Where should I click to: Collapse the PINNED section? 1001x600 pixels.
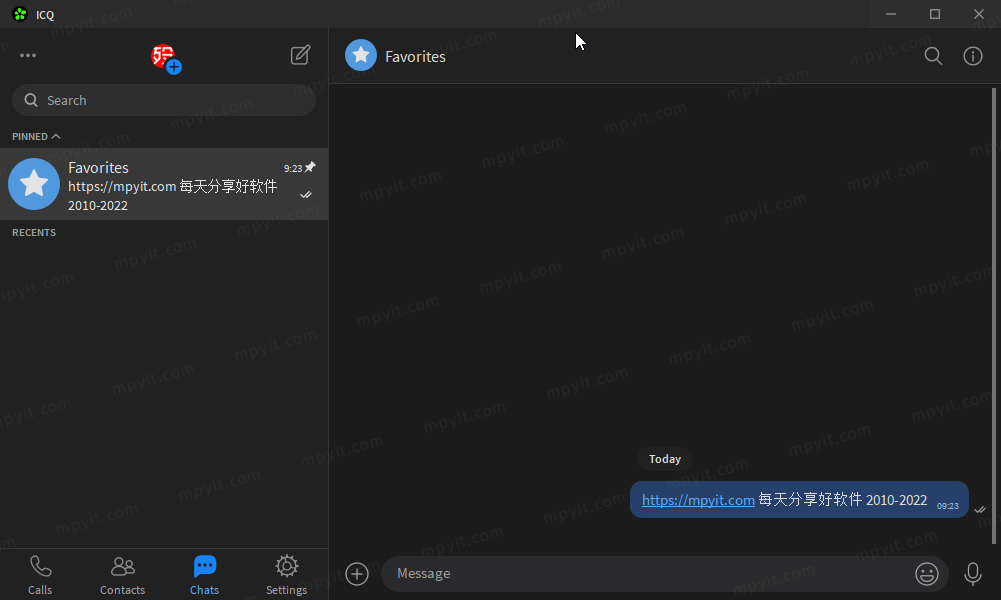pos(36,137)
